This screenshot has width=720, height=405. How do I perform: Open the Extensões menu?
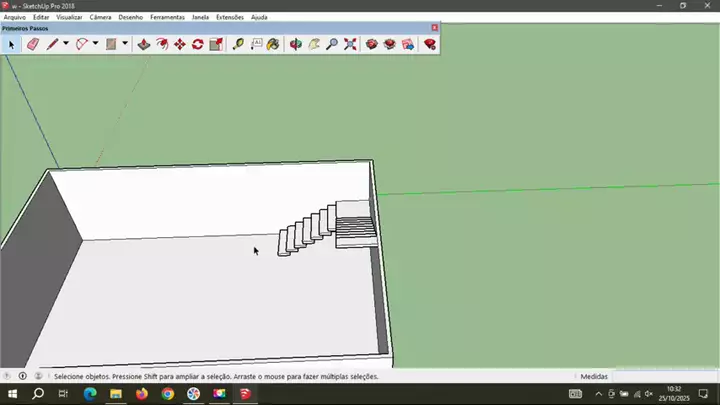tap(230, 17)
